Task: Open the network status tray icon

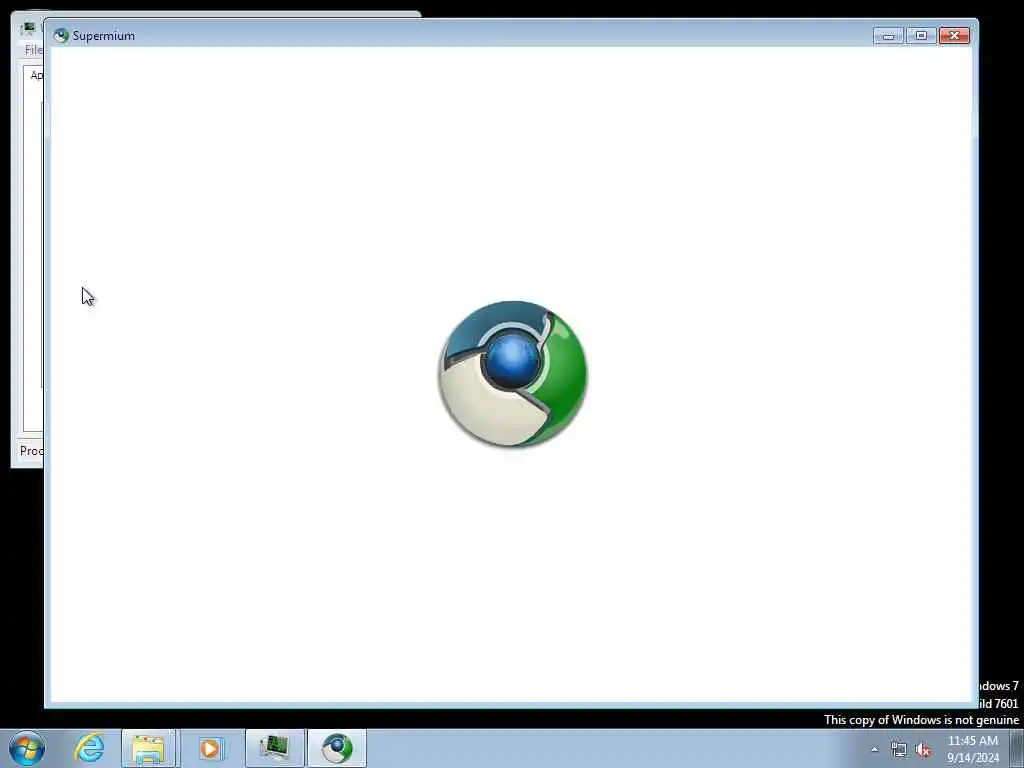Action: pyautogui.click(x=899, y=750)
